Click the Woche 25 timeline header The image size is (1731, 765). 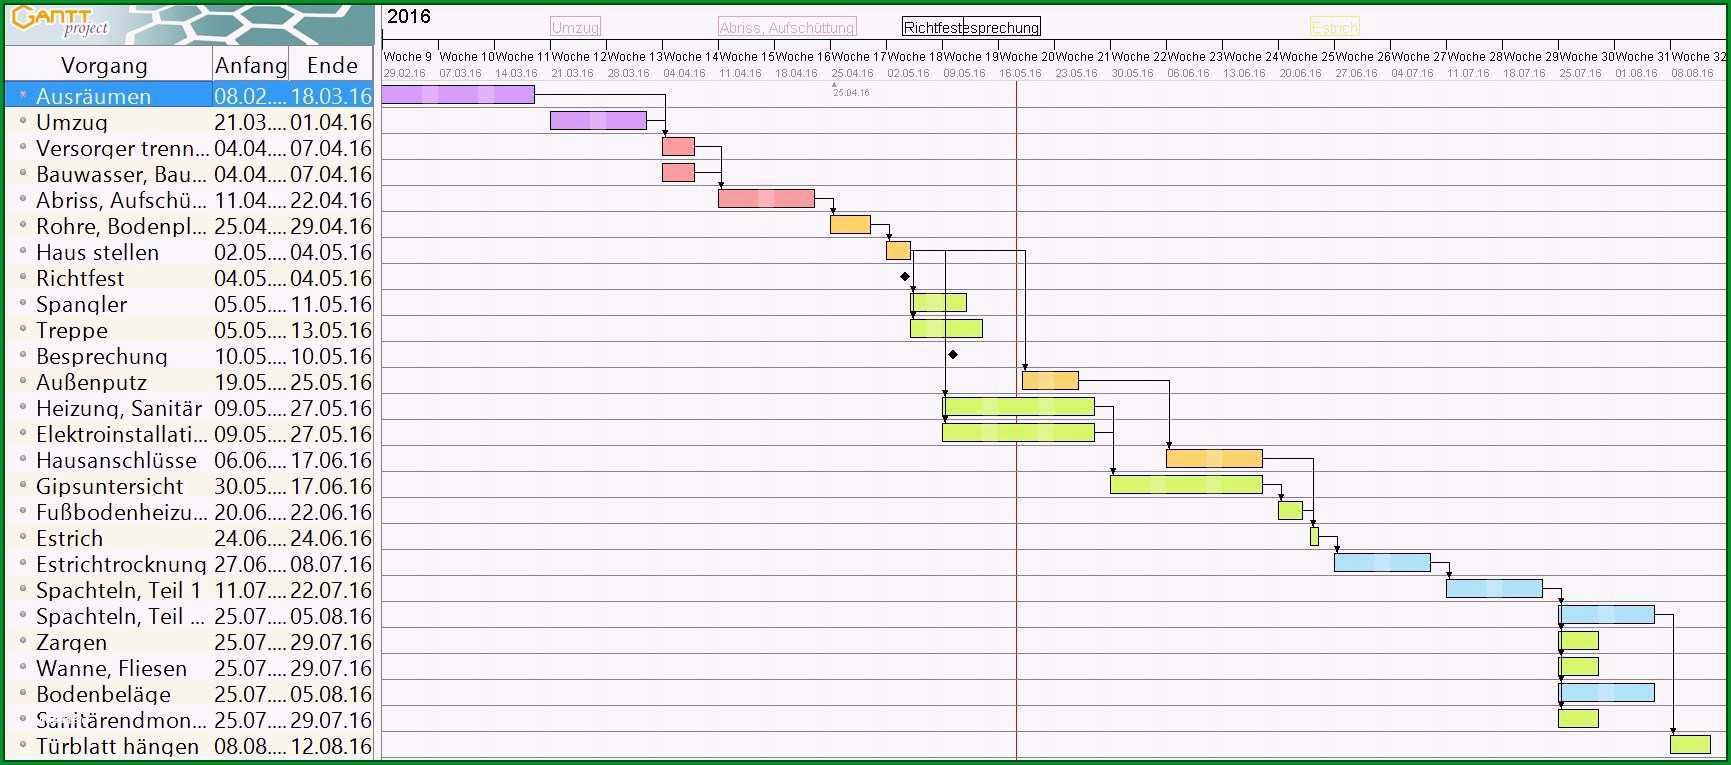click(x=1307, y=57)
